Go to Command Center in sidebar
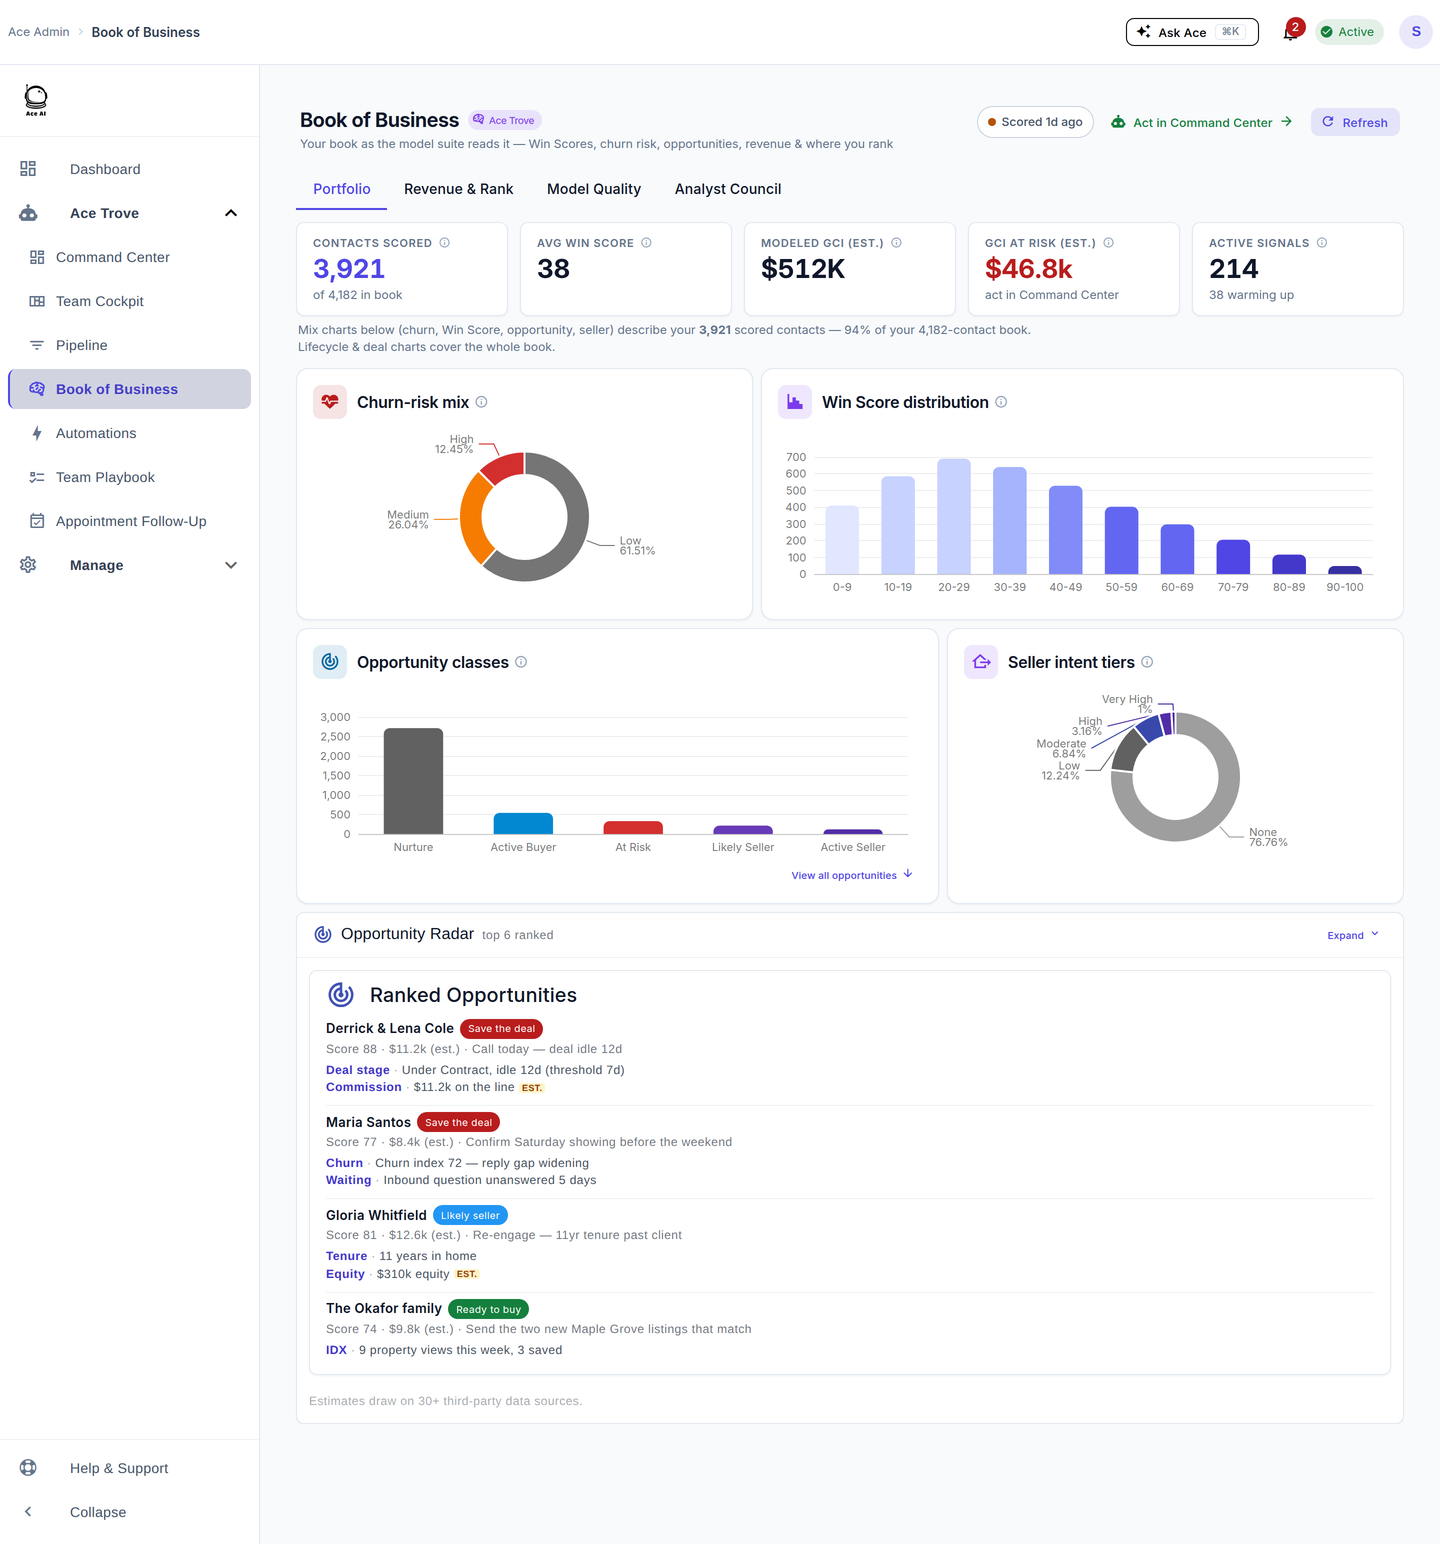1440x1544 pixels. (130, 257)
